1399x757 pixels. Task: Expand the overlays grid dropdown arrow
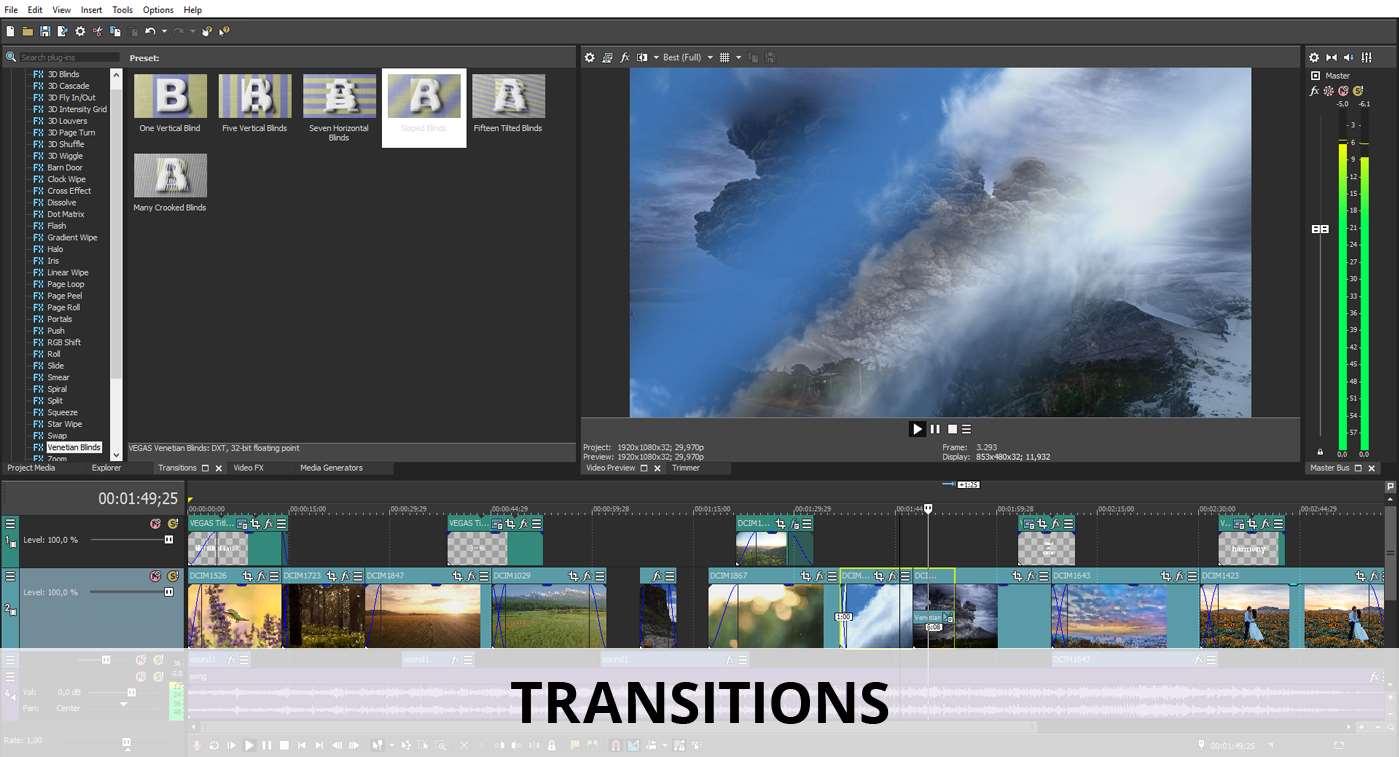[738, 58]
